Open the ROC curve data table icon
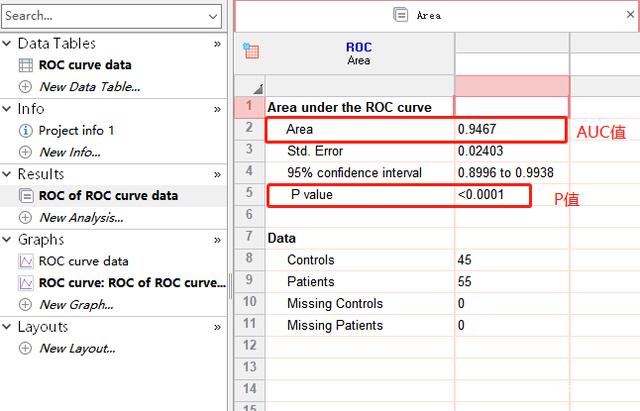 click(26, 65)
